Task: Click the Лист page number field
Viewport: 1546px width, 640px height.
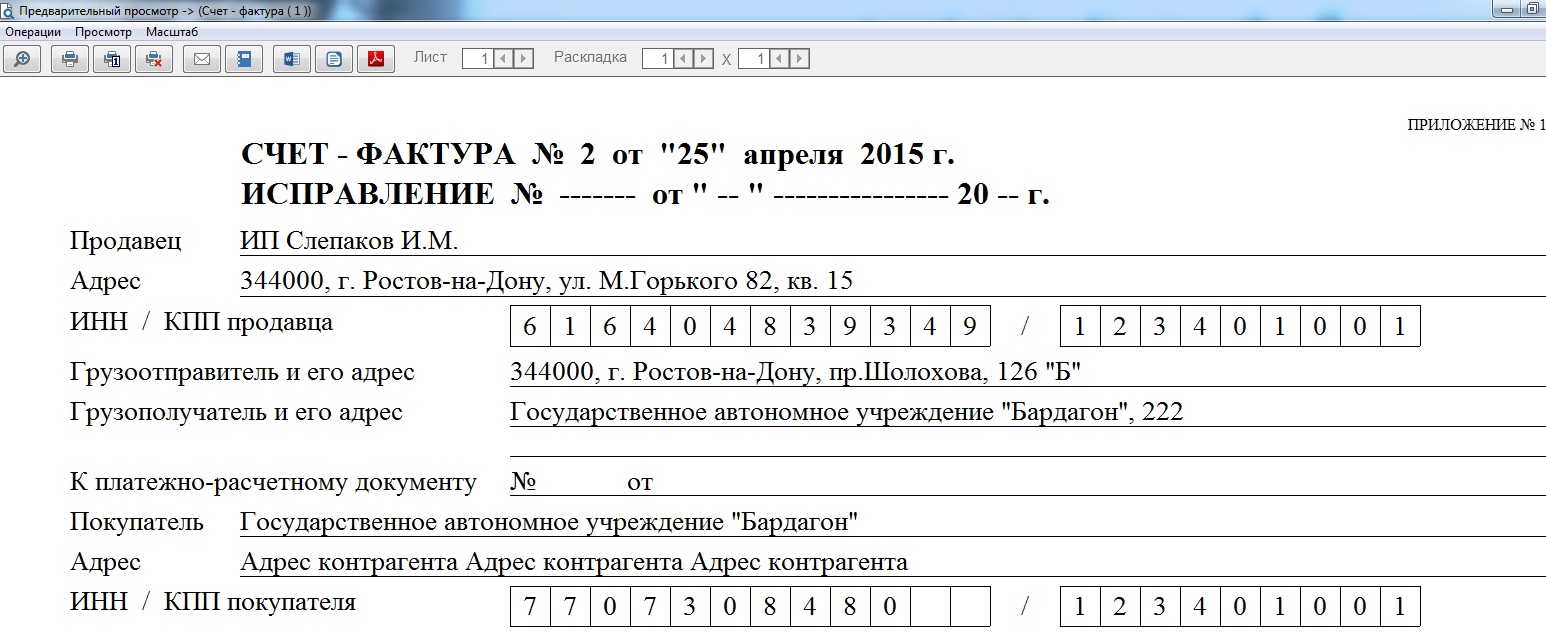Action: coord(479,59)
